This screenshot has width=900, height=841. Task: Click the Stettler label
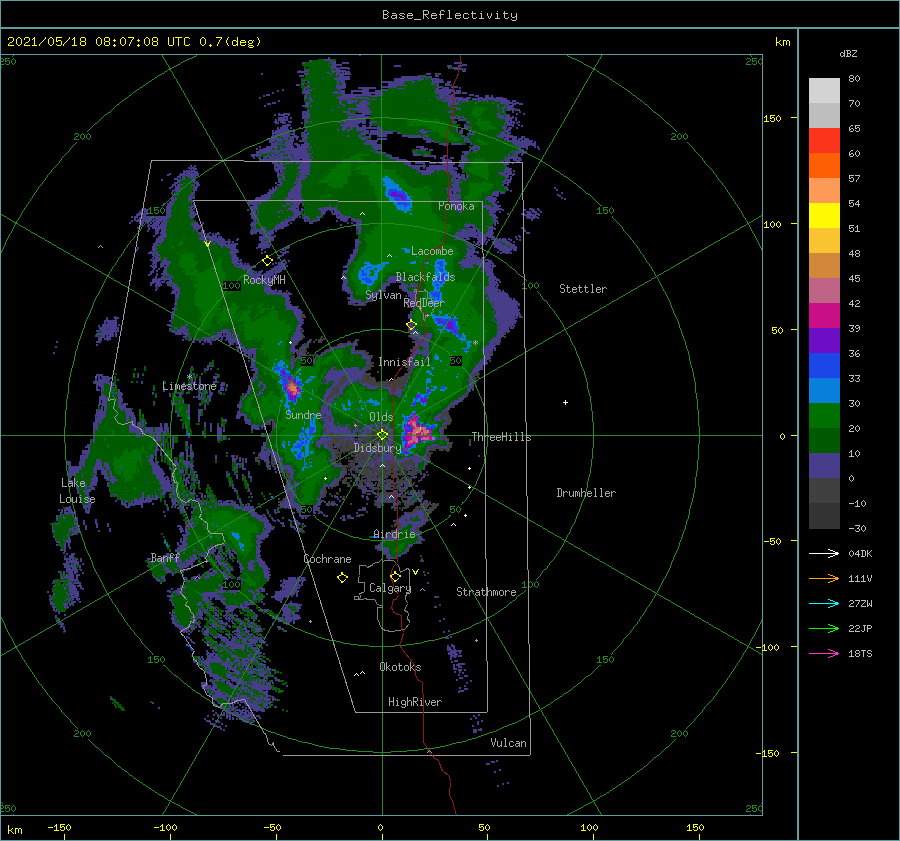coord(583,289)
